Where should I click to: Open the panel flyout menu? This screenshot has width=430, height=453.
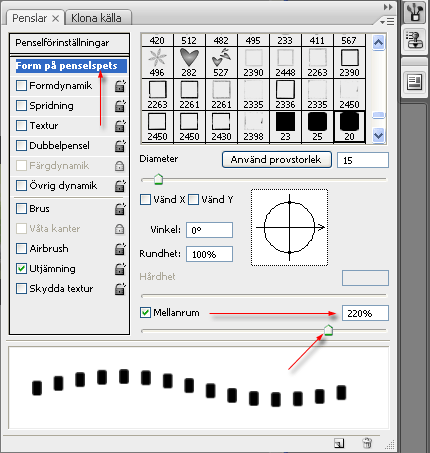point(387,21)
